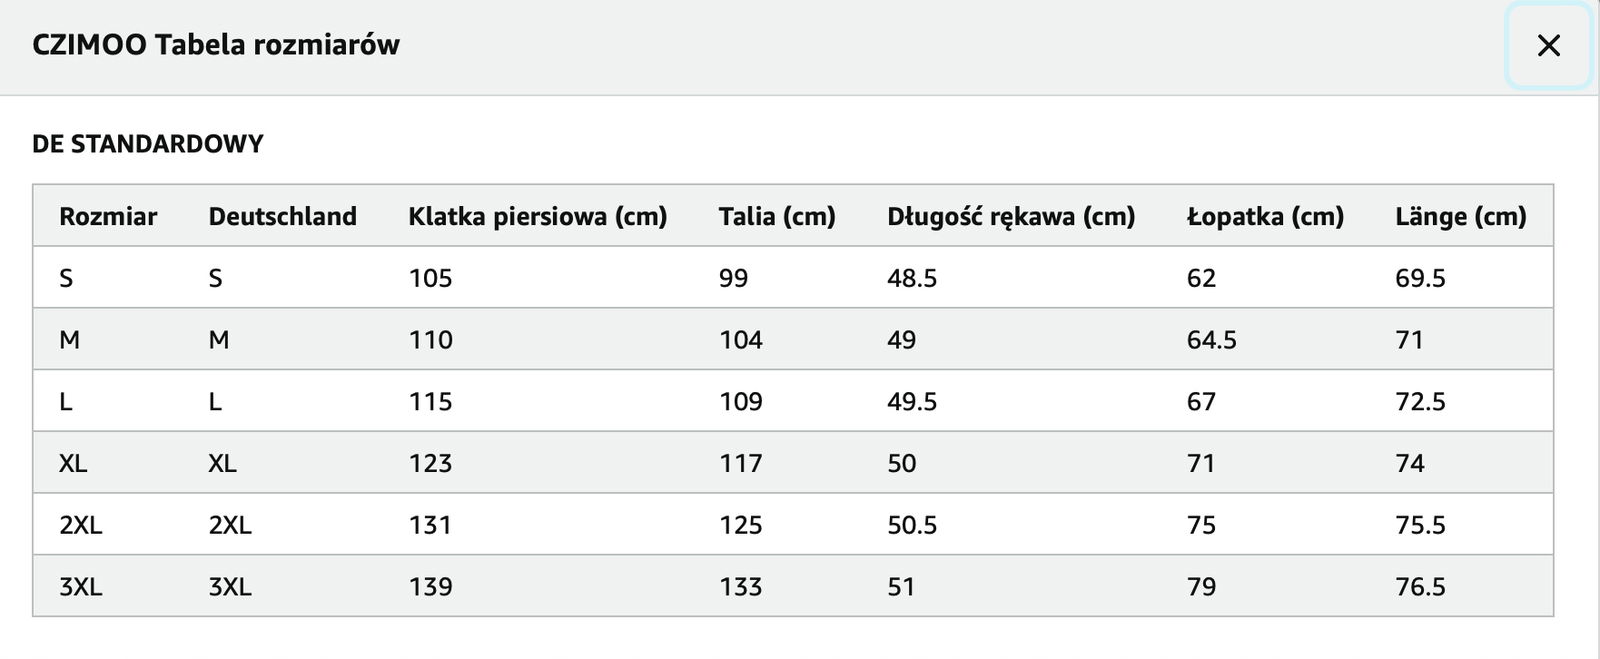Click the Talia (cm) column header

[776, 216]
